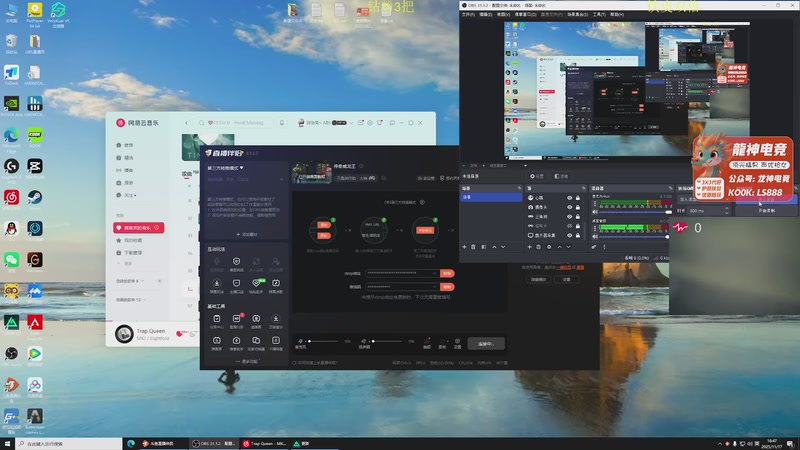
Task: Unlock the camera source lock icon
Action: pos(578,207)
